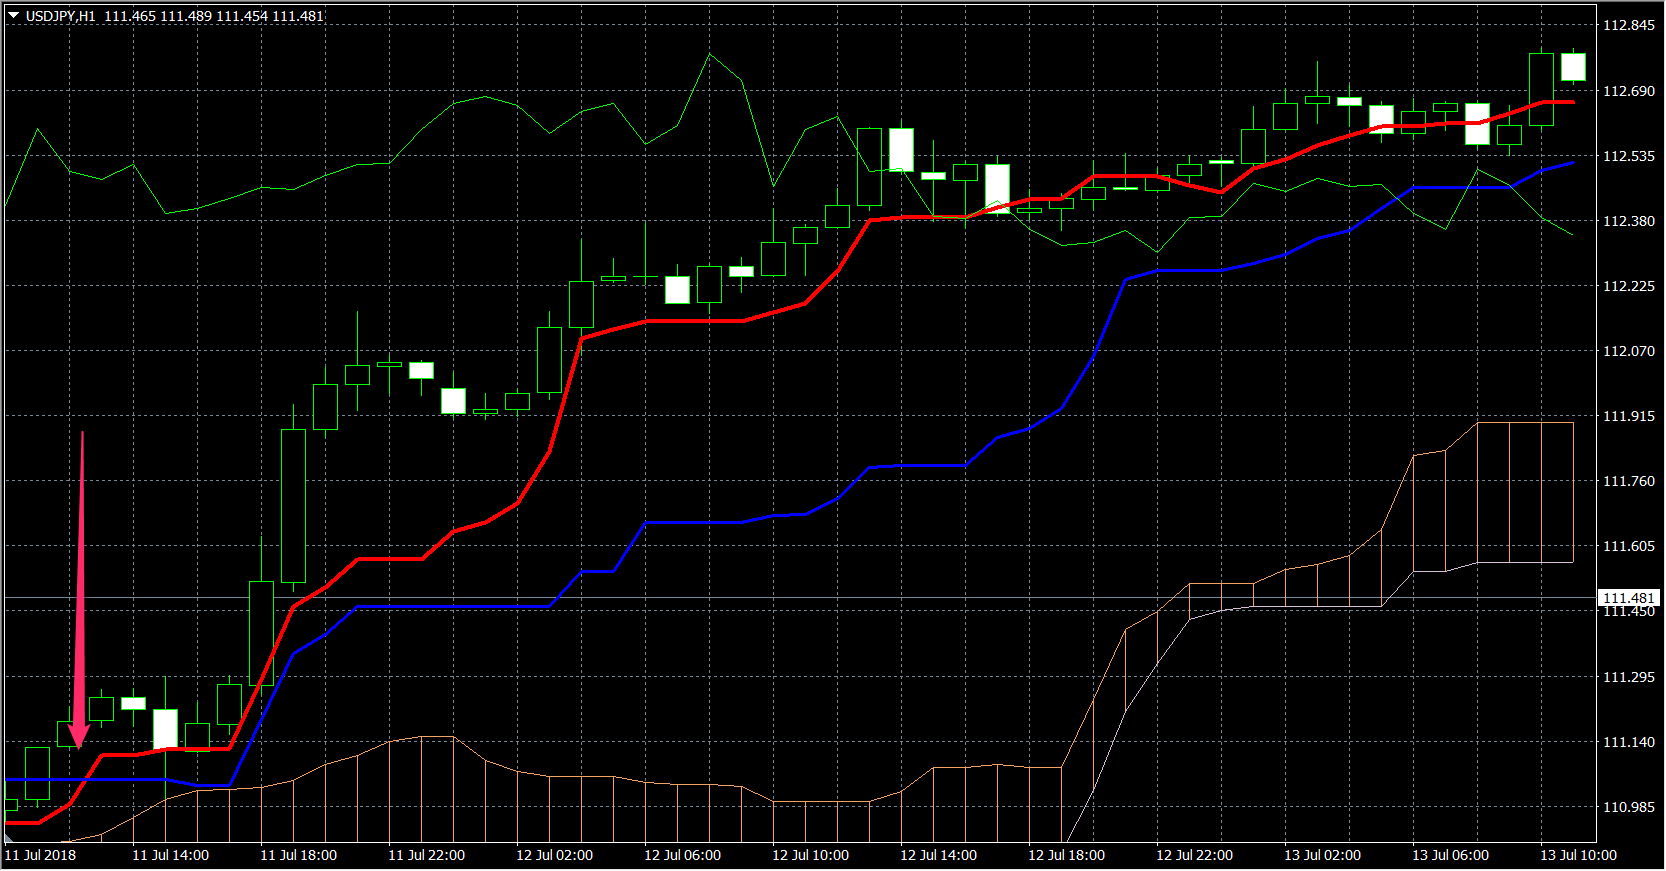Click the 111.760 price axis label

(1628, 481)
